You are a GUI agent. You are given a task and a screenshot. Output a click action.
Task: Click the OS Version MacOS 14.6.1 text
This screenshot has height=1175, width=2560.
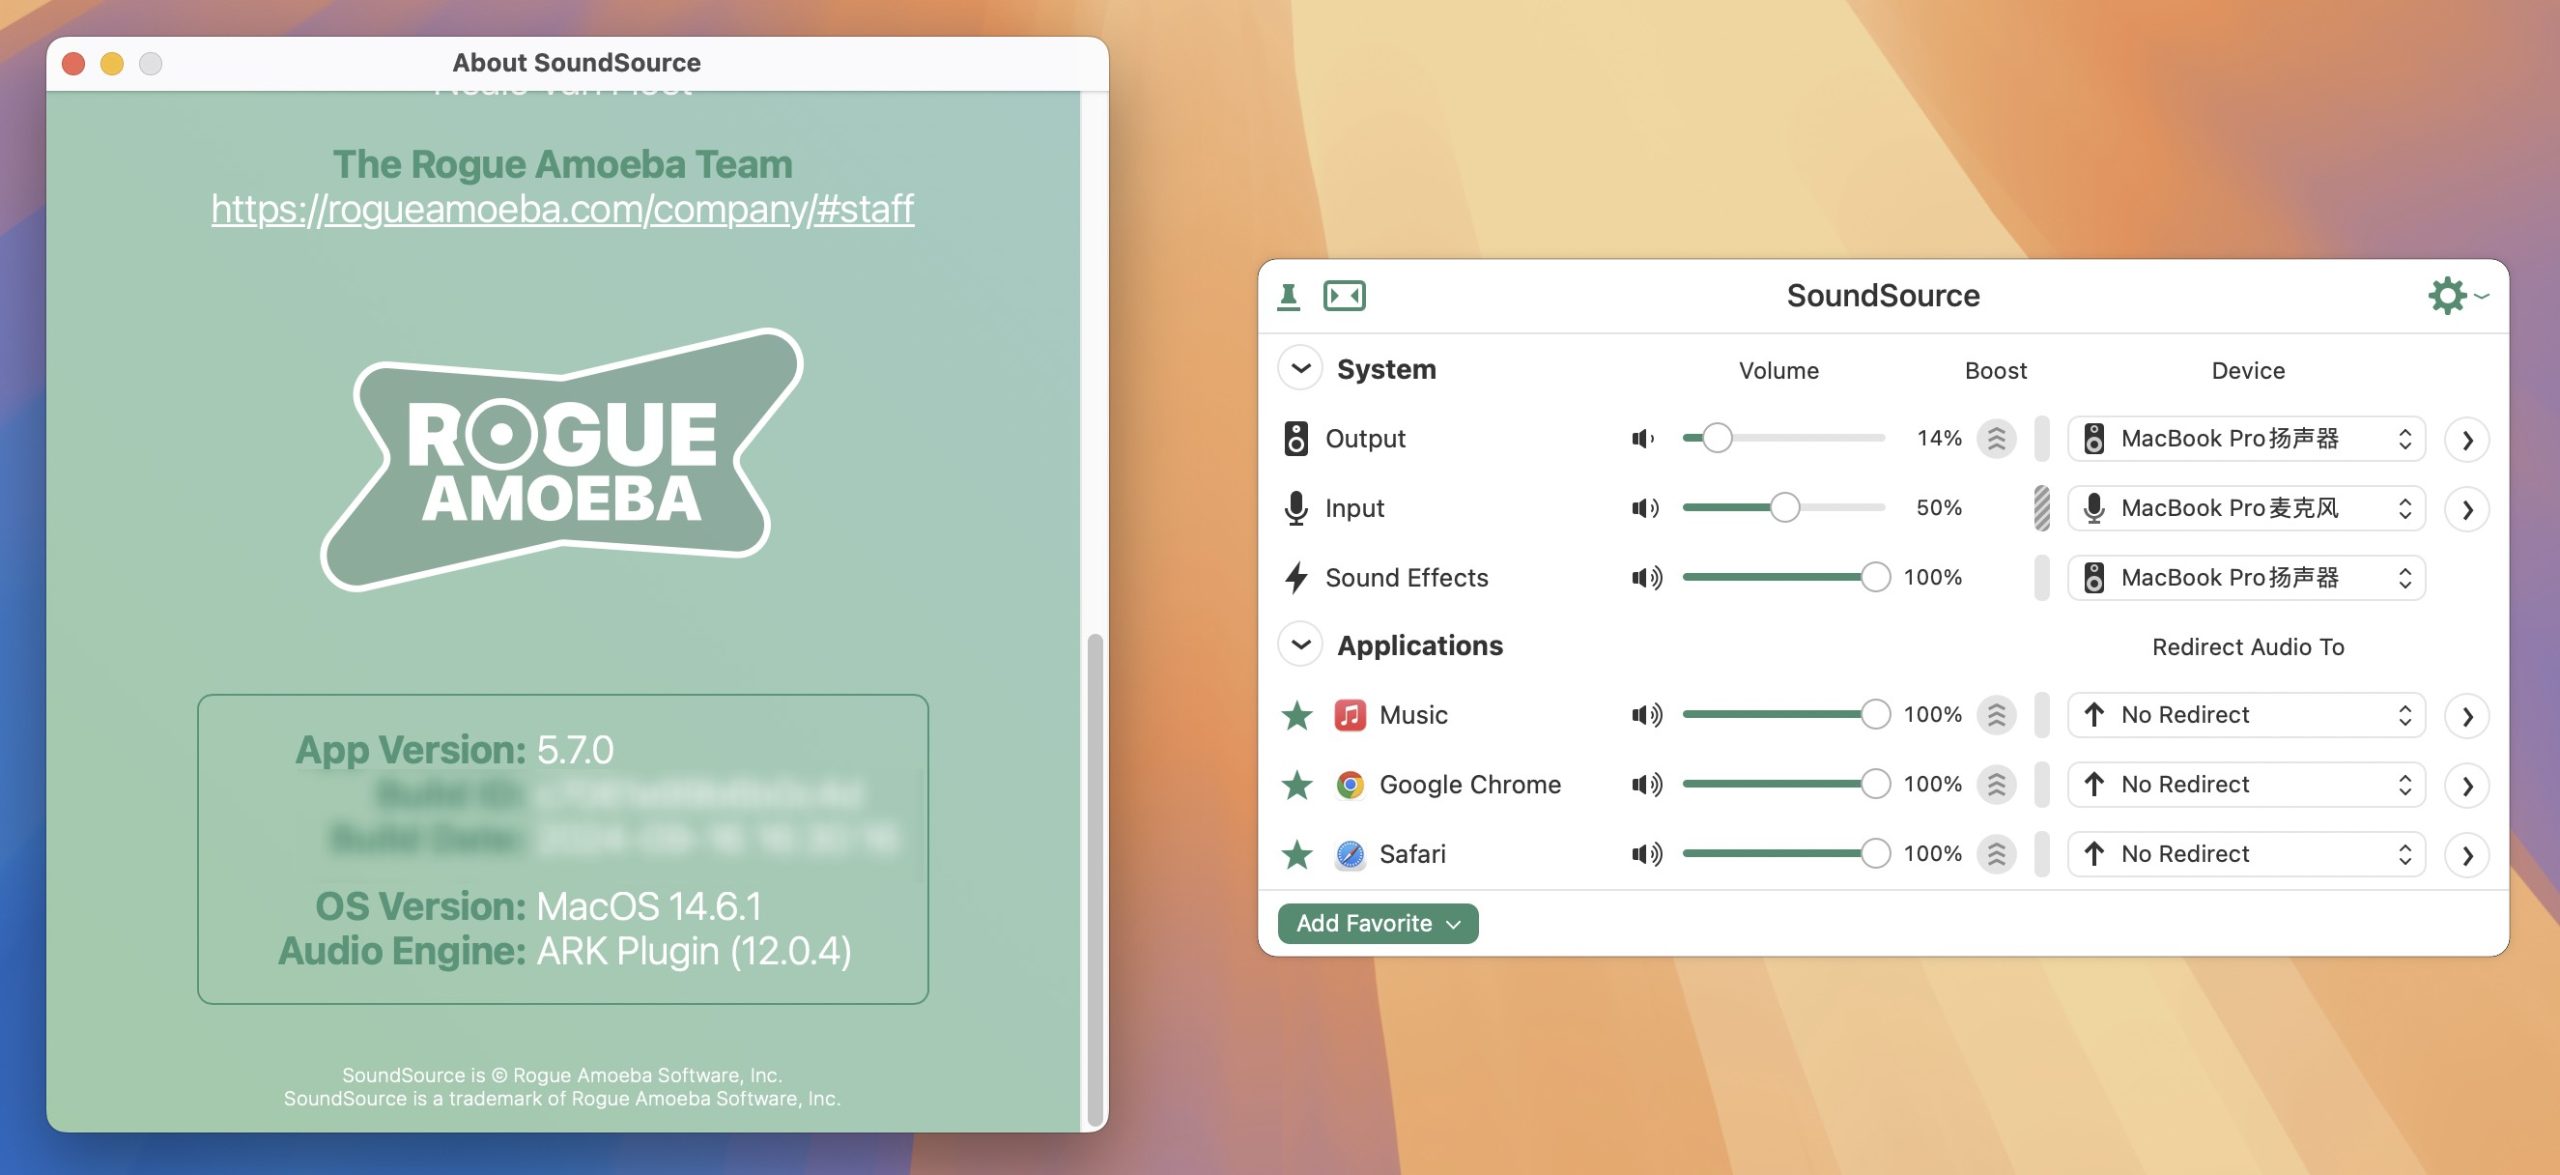(x=539, y=906)
